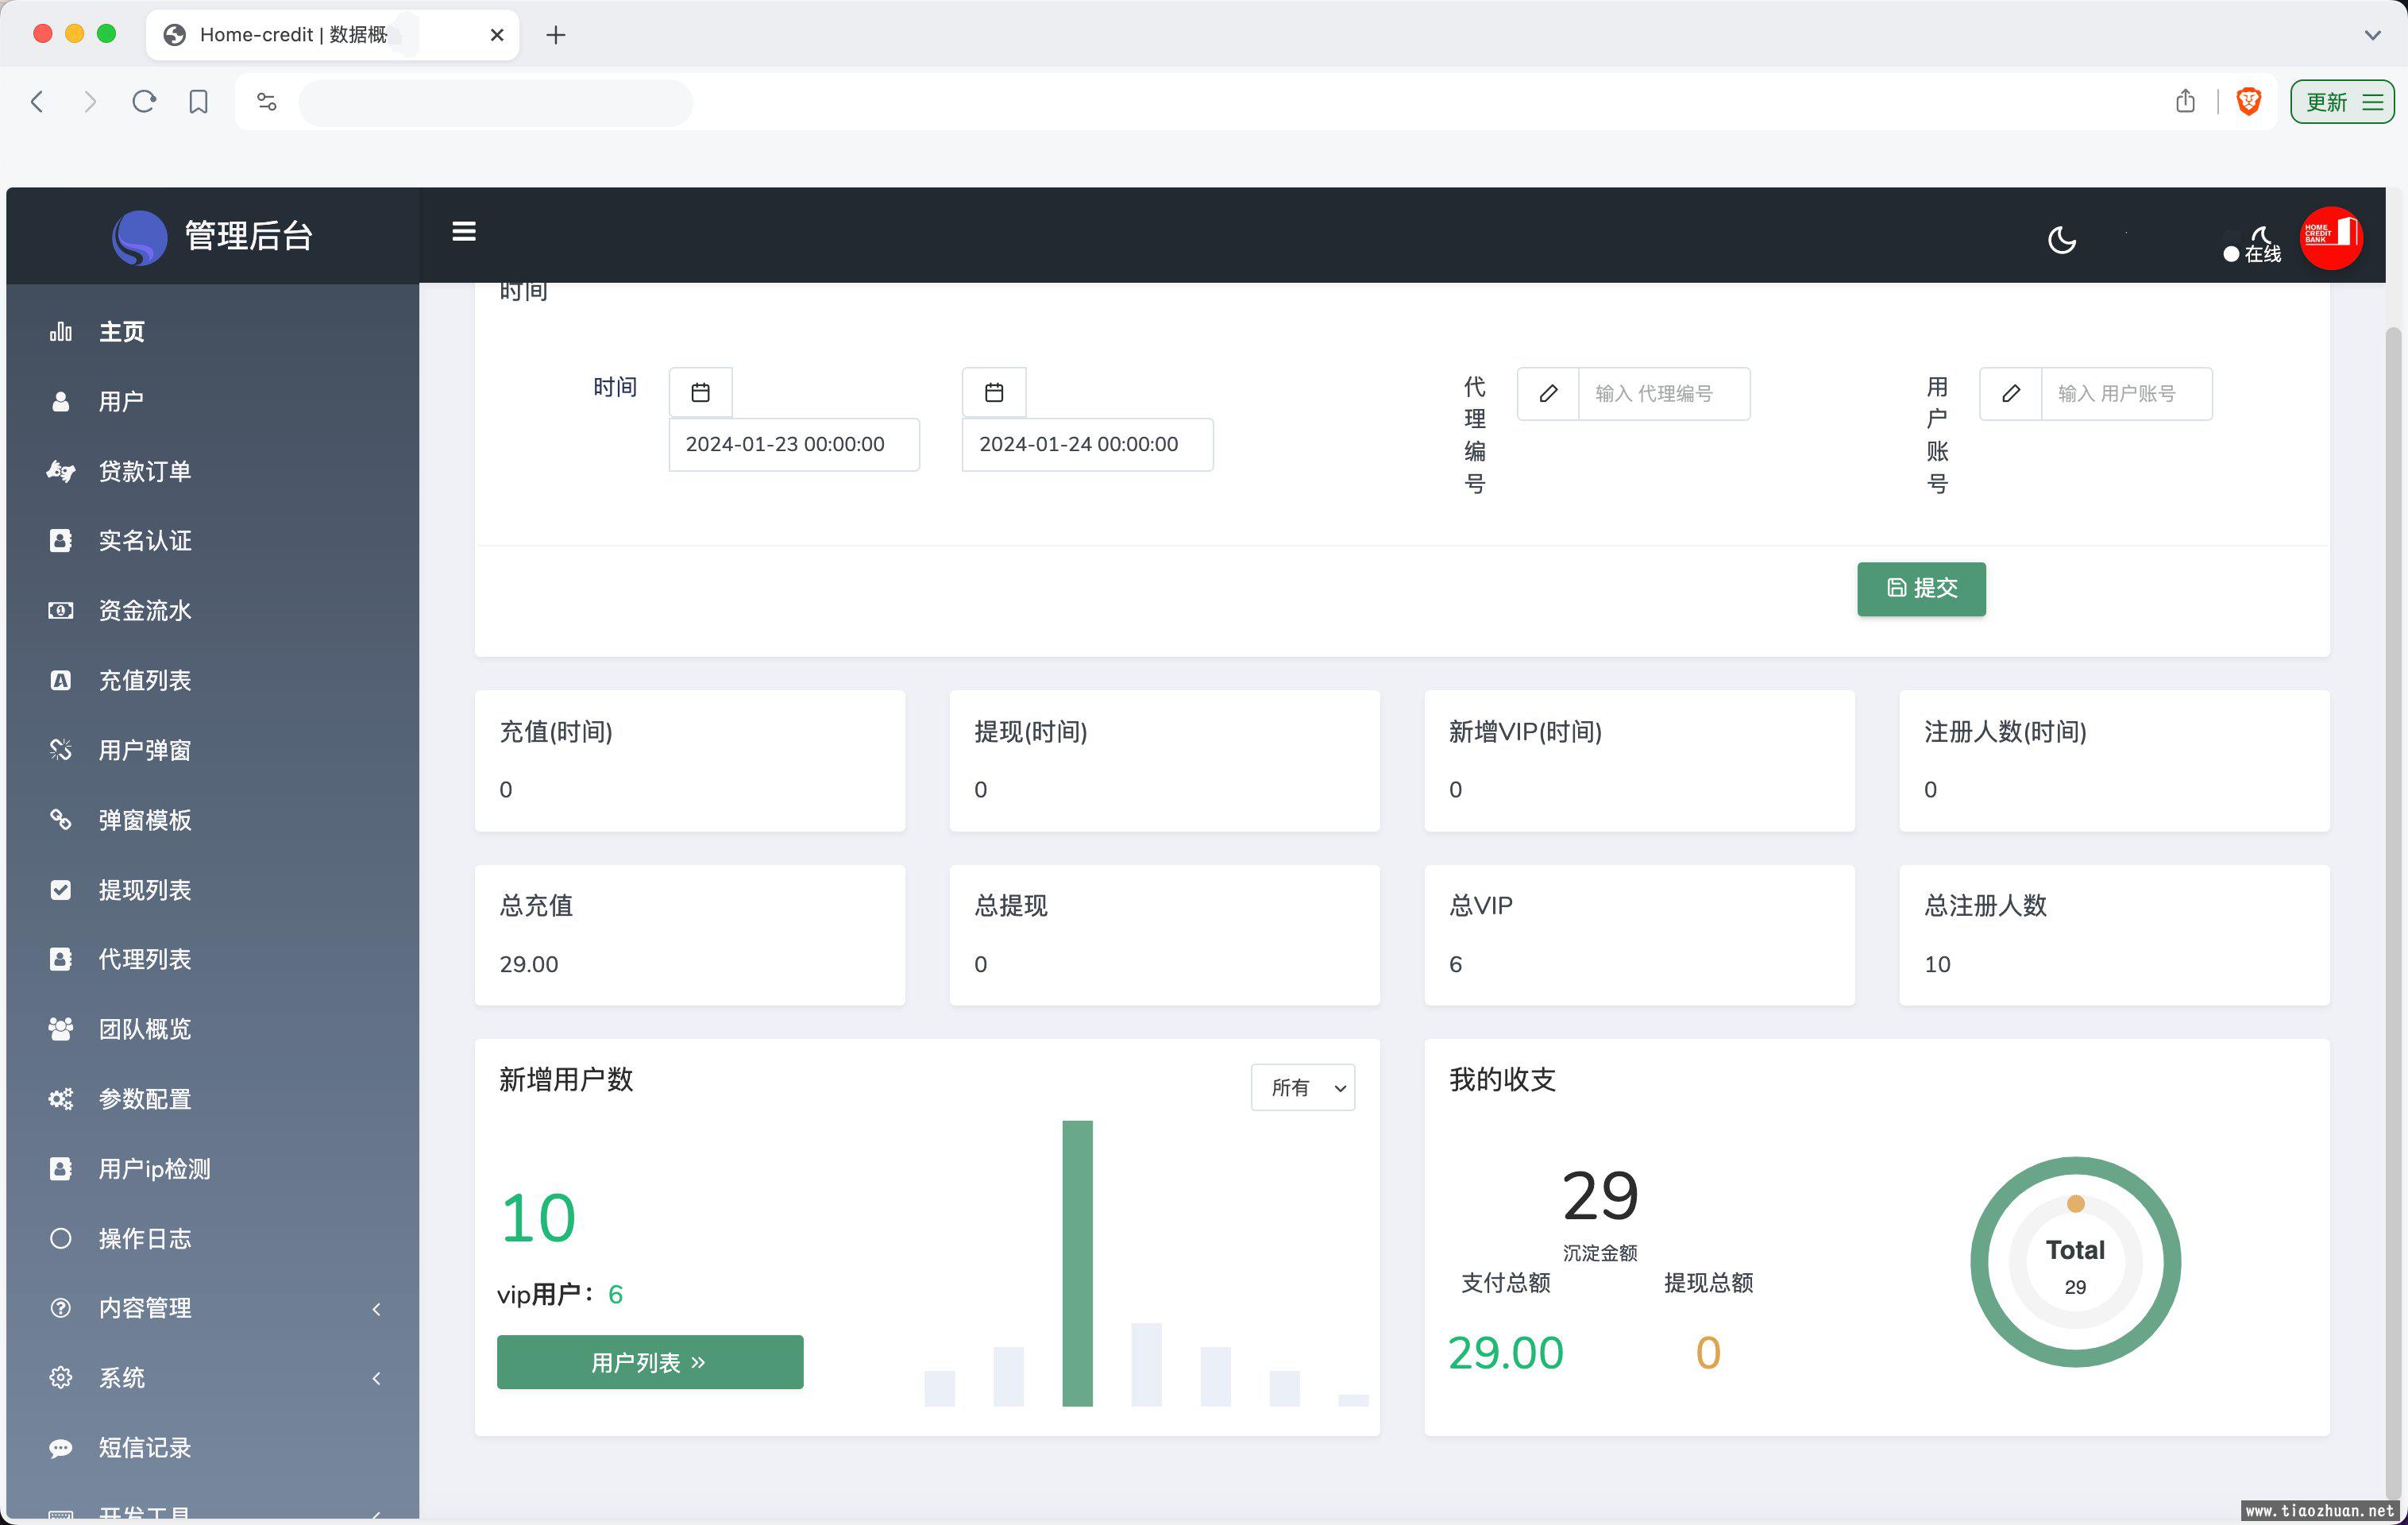Click the browser share icon
The image size is (2408, 1525).
(x=2185, y=102)
